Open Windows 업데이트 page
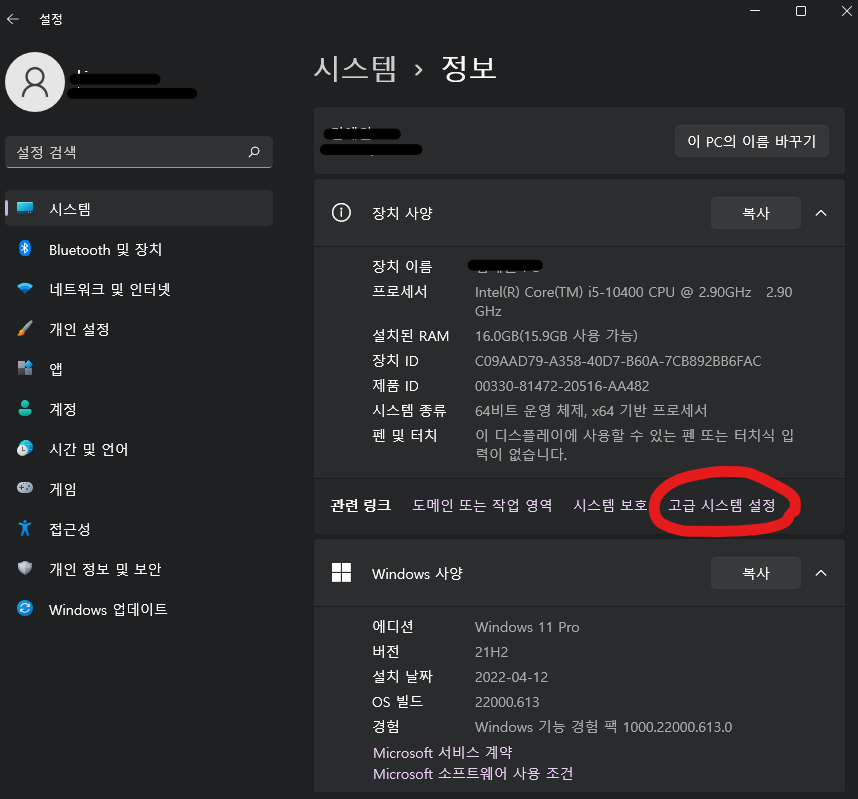This screenshot has width=858, height=799. pos(139,609)
